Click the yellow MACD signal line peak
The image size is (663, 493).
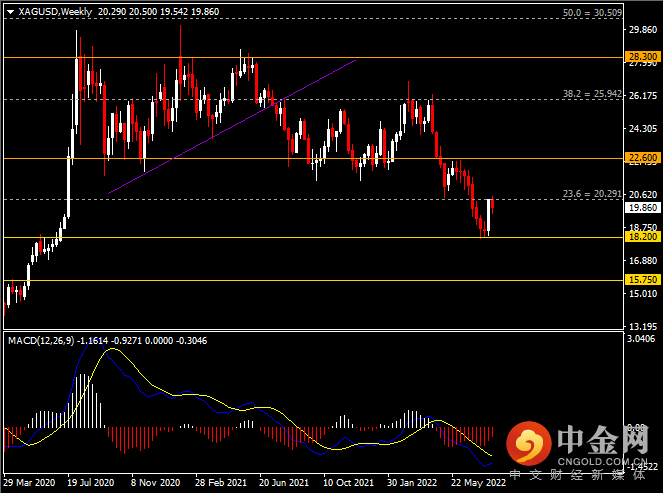(112, 349)
